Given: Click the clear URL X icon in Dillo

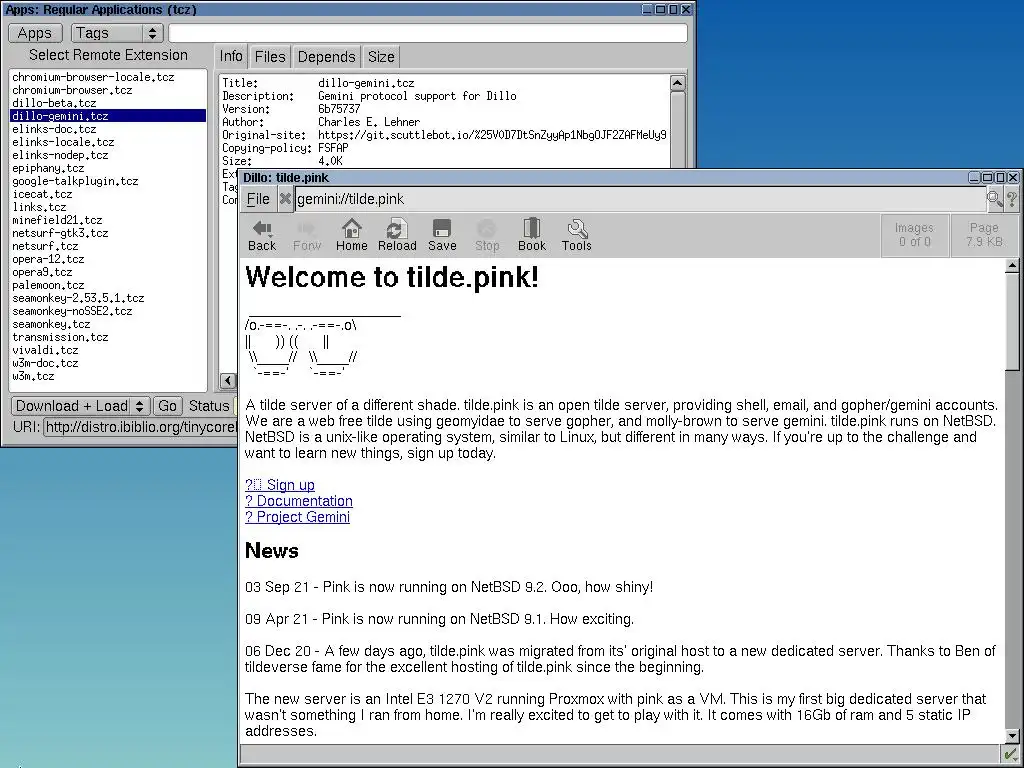Looking at the screenshot, I should tap(285, 199).
